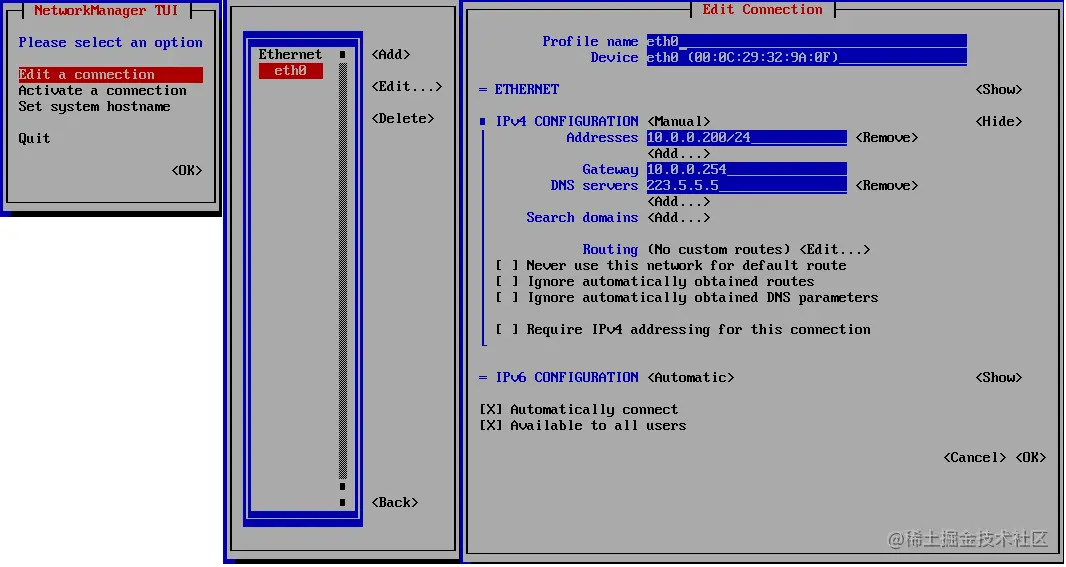Hide the IPv4 CONFIGURATION section

(999, 122)
